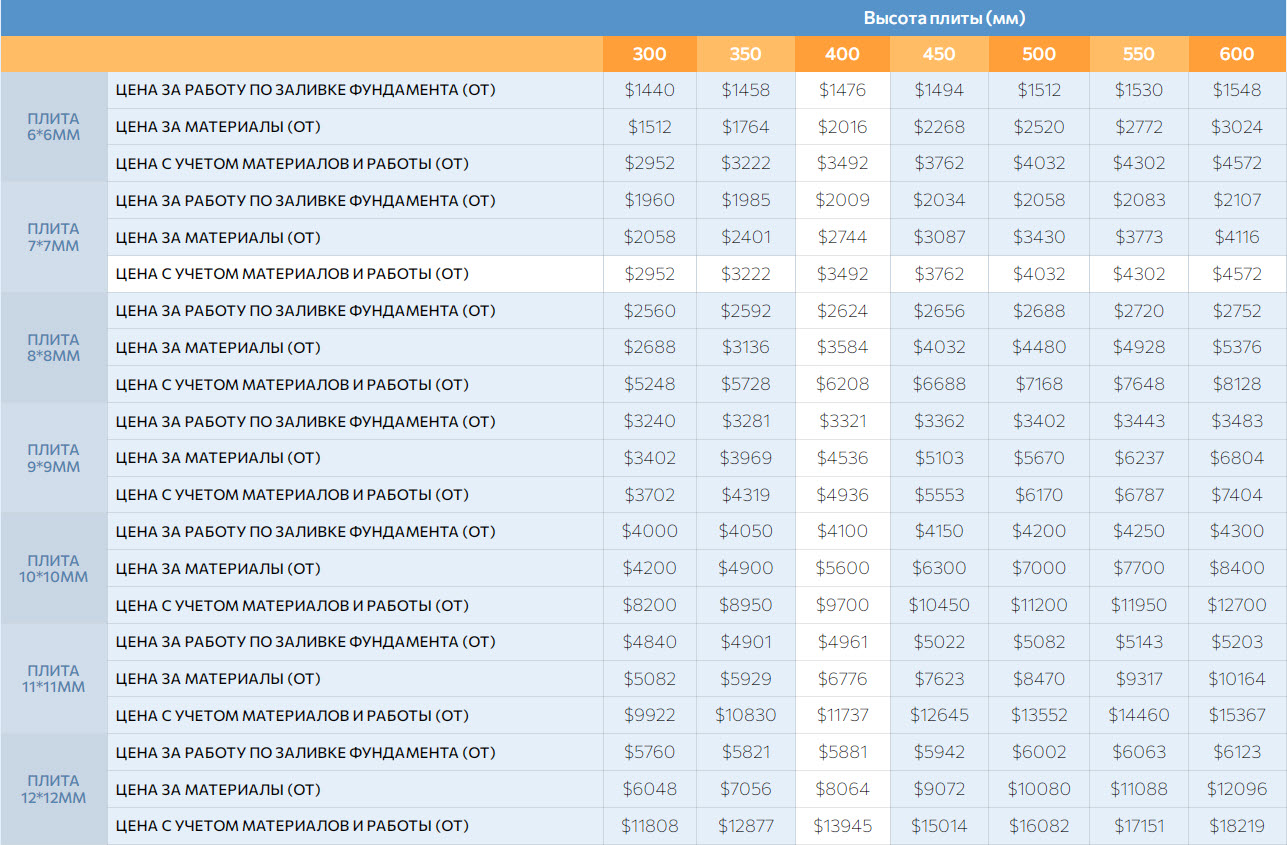Click the $1960 price cell
Viewport: 1287px width, 845px height.
650,200
